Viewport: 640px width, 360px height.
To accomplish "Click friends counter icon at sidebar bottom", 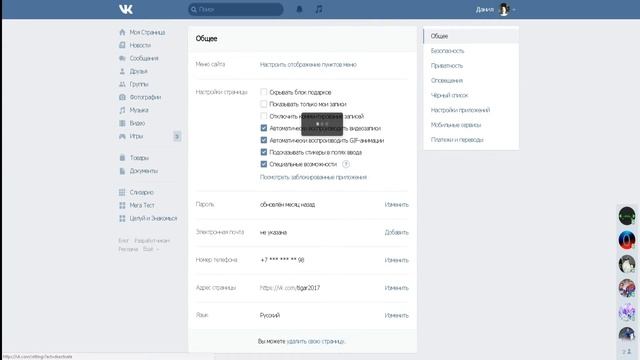I will click(627, 352).
